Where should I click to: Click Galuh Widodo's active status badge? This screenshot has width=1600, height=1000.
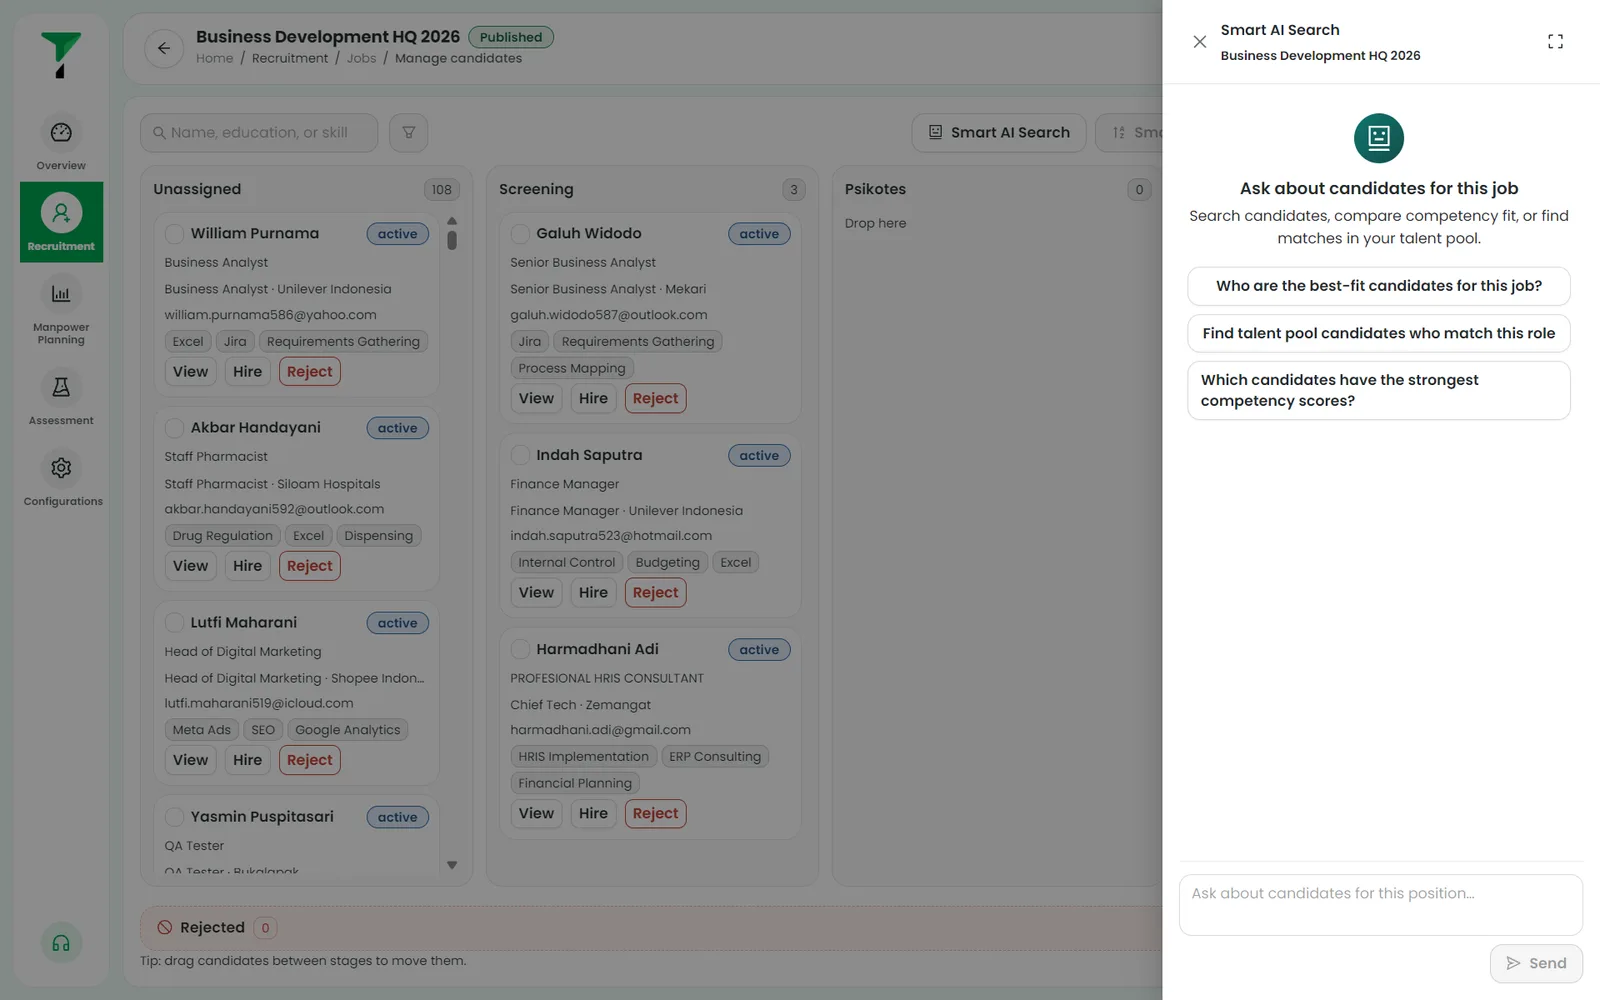pyautogui.click(x=759, y=234)
